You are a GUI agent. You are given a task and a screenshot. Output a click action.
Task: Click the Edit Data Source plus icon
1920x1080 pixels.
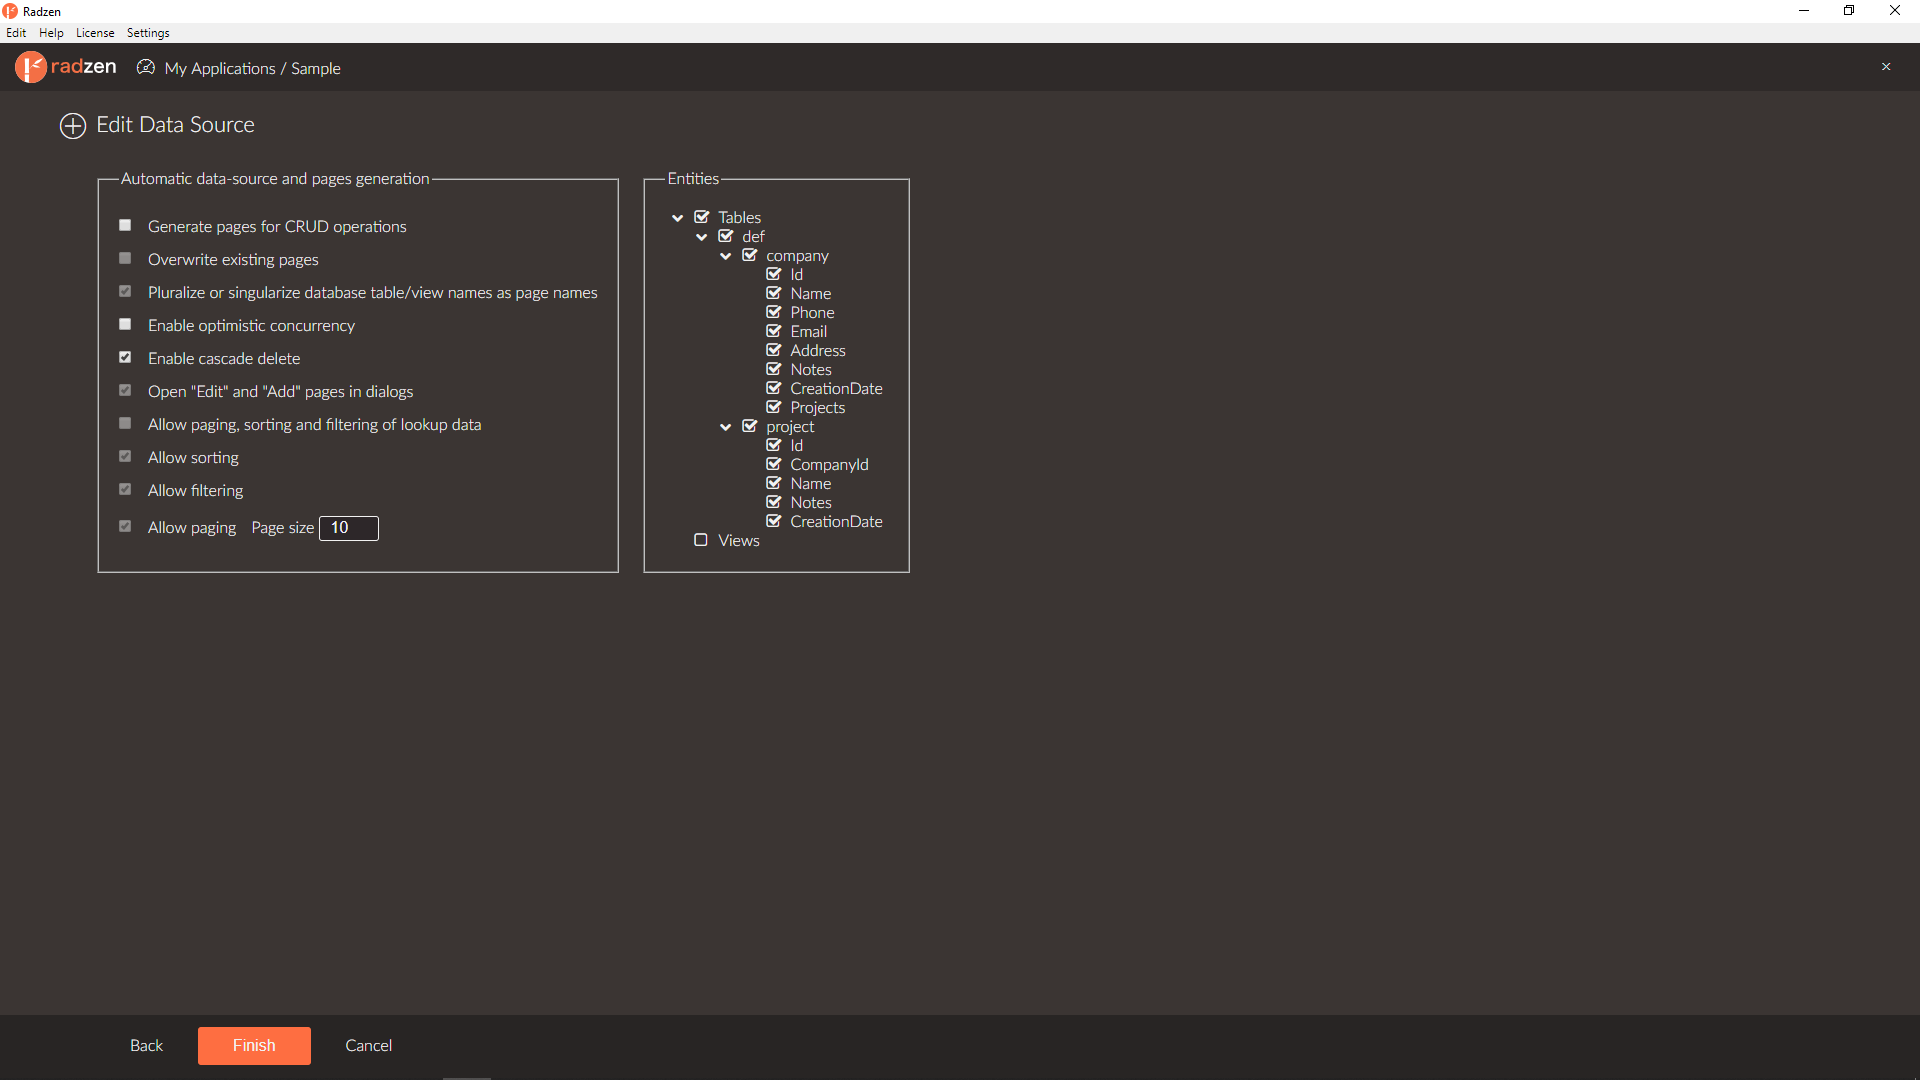(73, 126)
